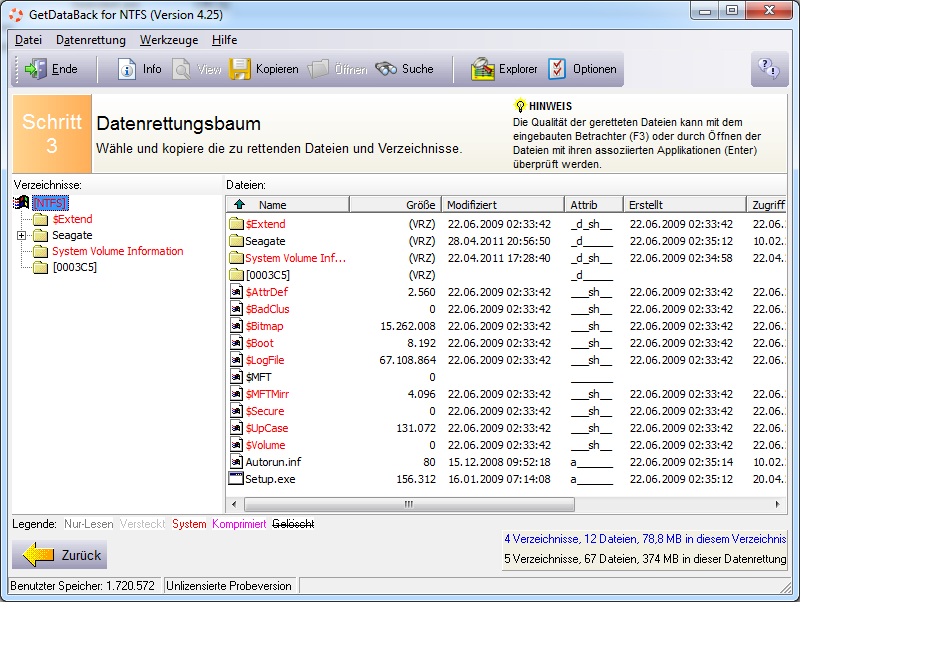Click the scroll left arrow

coord(234,504)
